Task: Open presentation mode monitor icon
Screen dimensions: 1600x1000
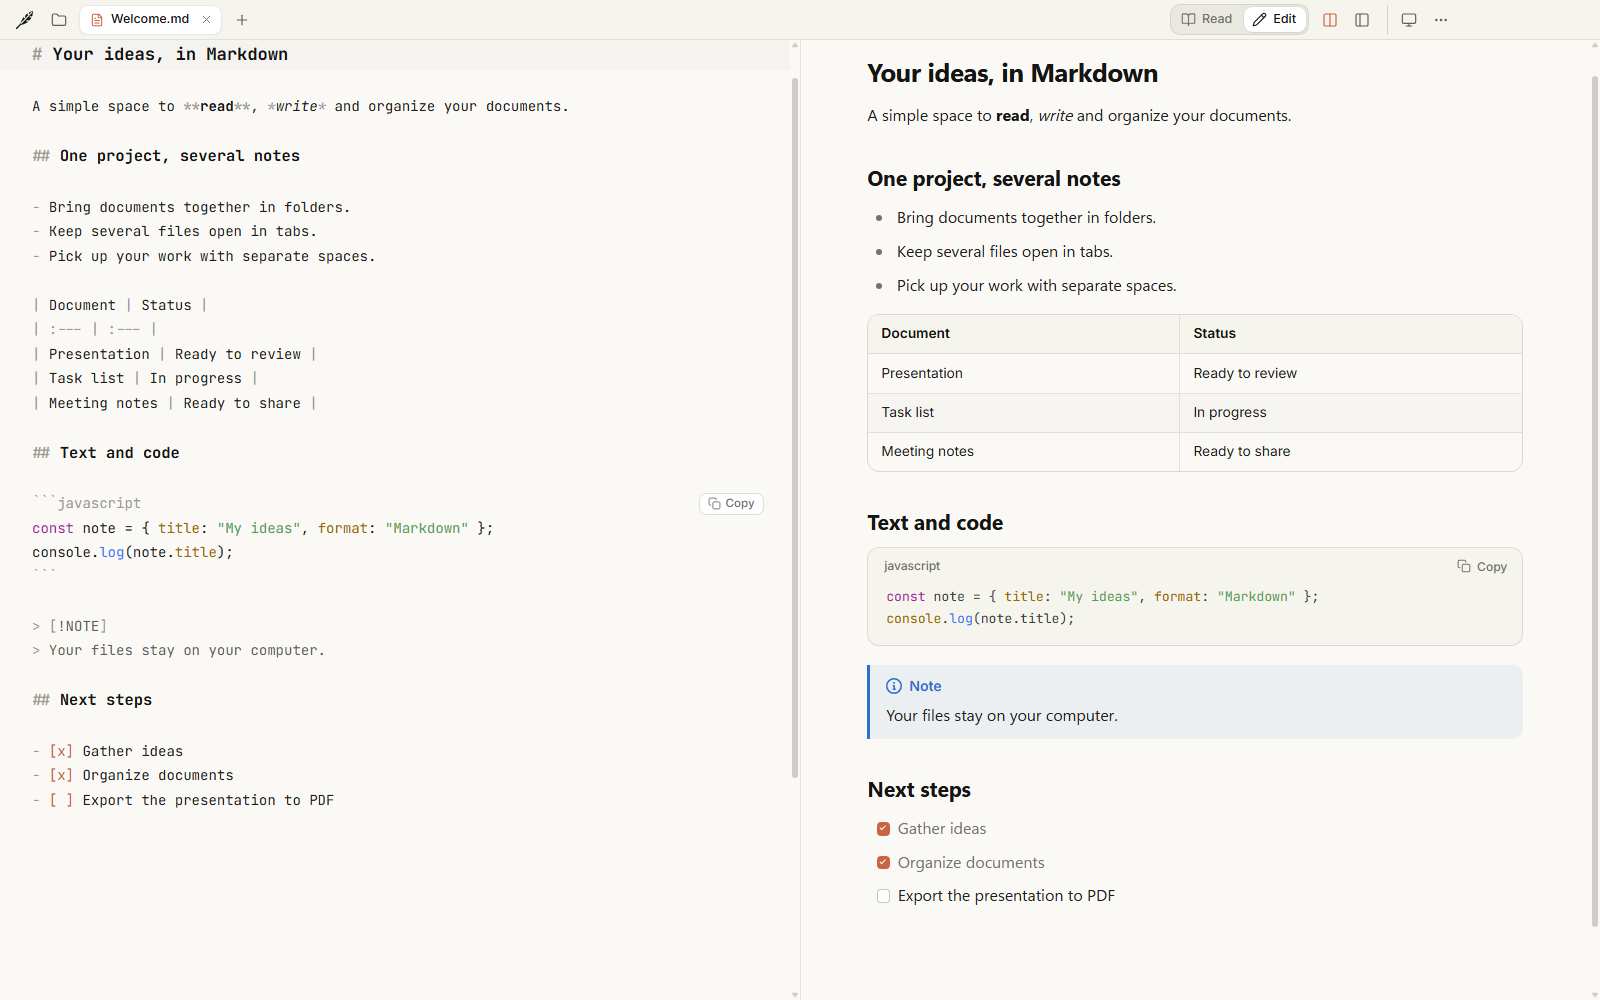Action: click(x=1409, y=20)
